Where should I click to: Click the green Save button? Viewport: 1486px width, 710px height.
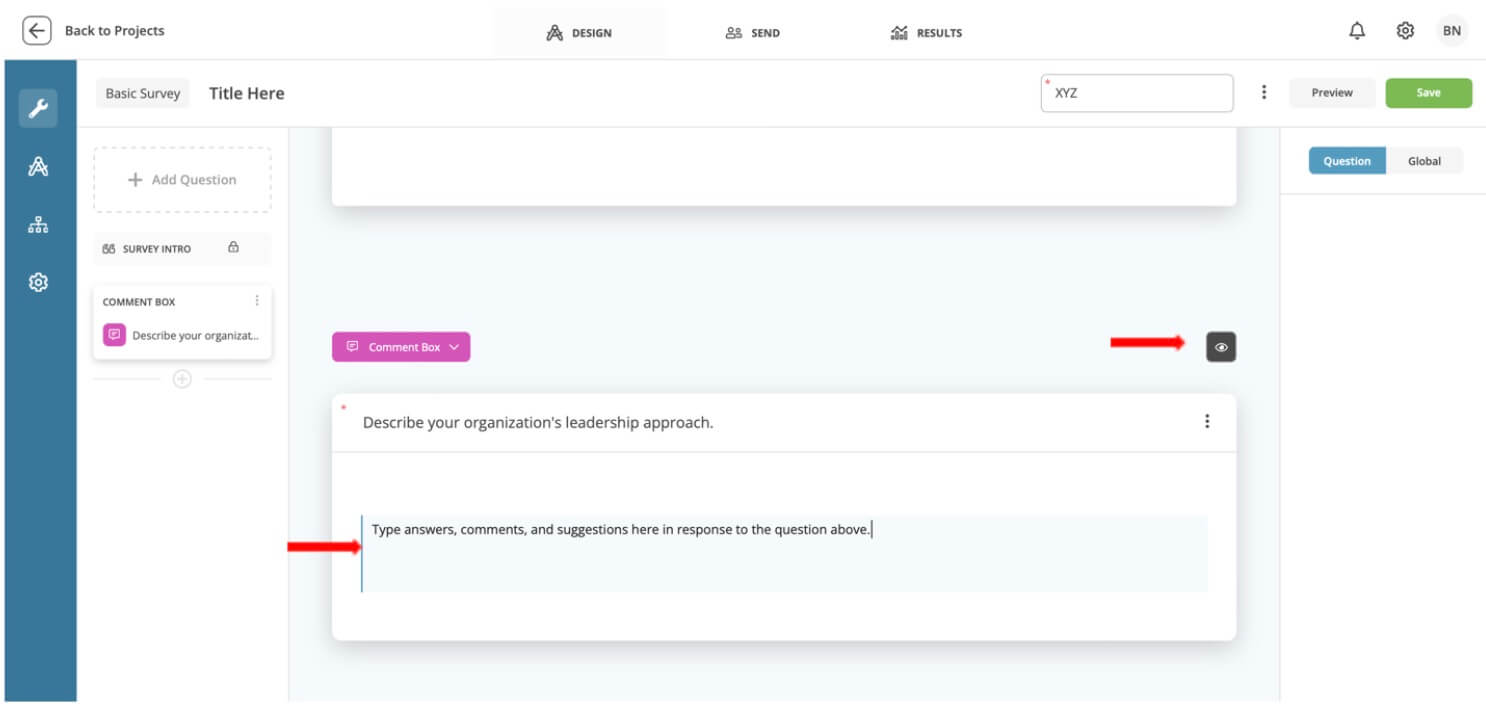click(x=1428, y=93)
